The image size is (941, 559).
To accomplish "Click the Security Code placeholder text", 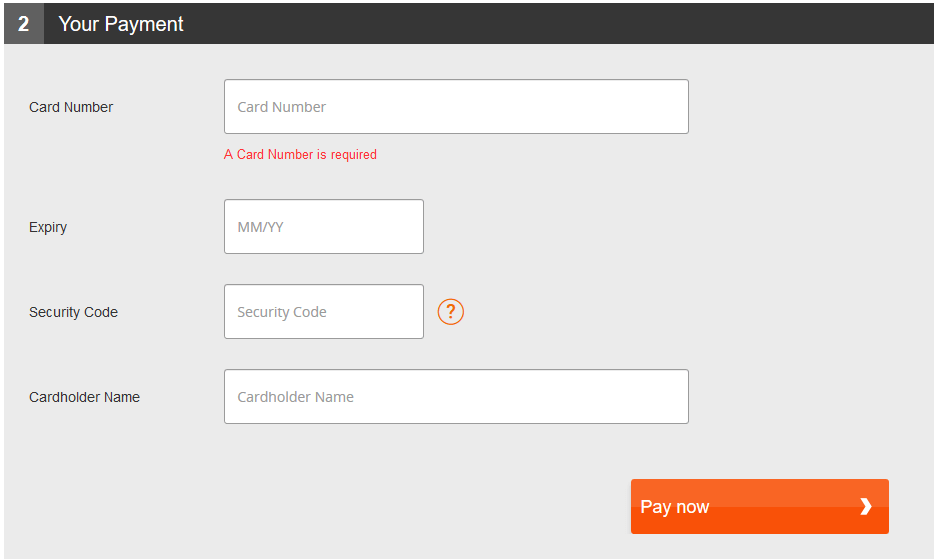I will coord(281,312).
